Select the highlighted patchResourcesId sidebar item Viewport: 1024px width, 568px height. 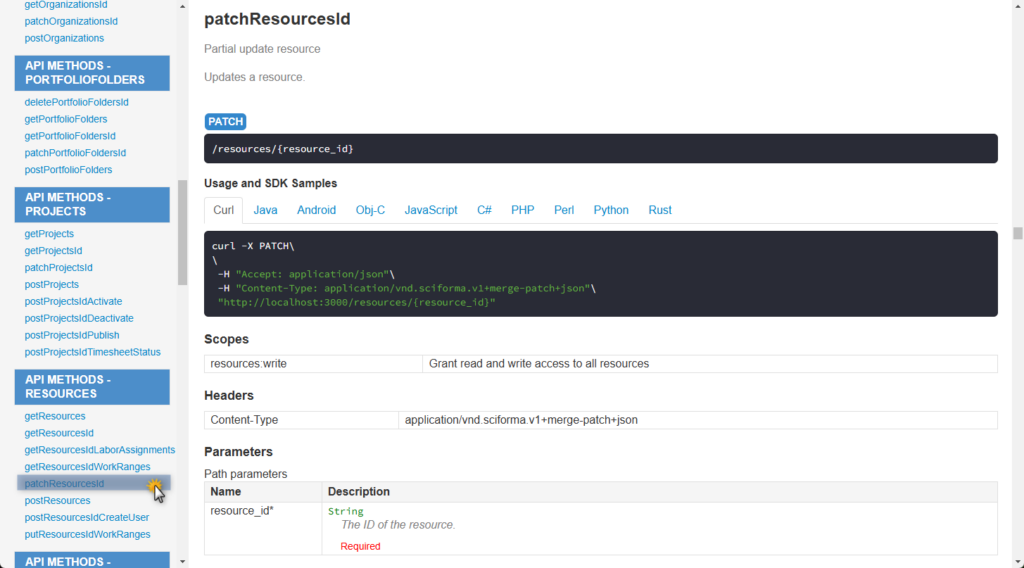(x=64, y=483)
